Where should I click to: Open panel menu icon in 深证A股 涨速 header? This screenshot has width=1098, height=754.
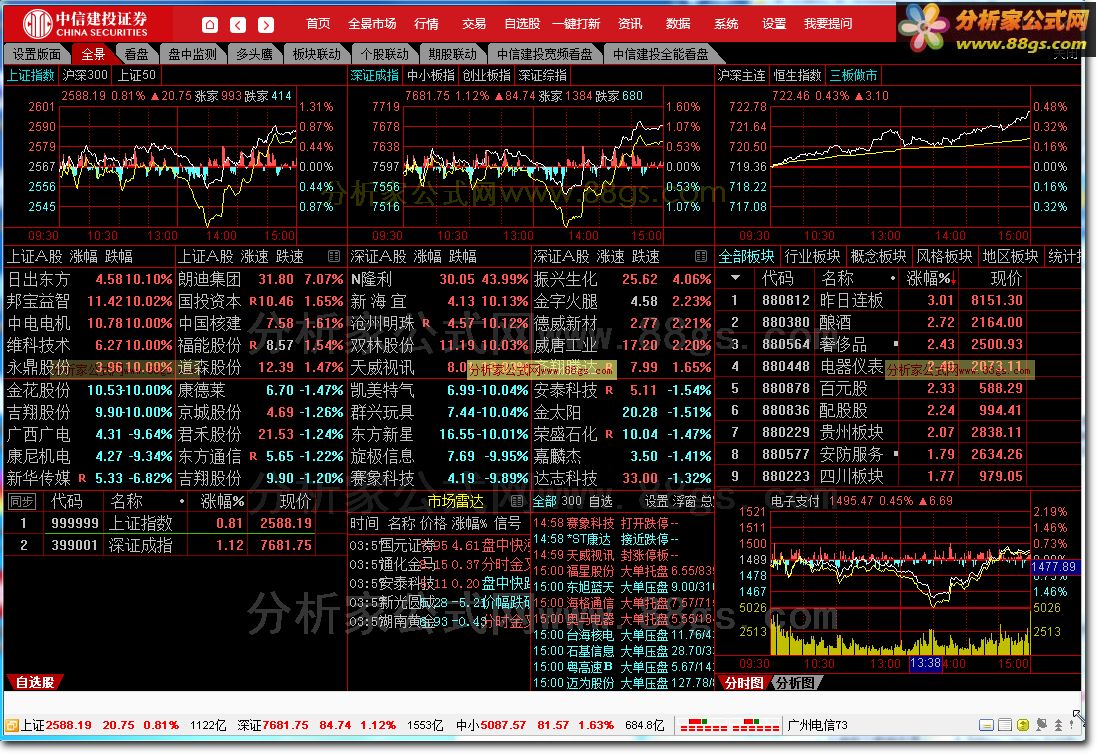tap(700, 256)
